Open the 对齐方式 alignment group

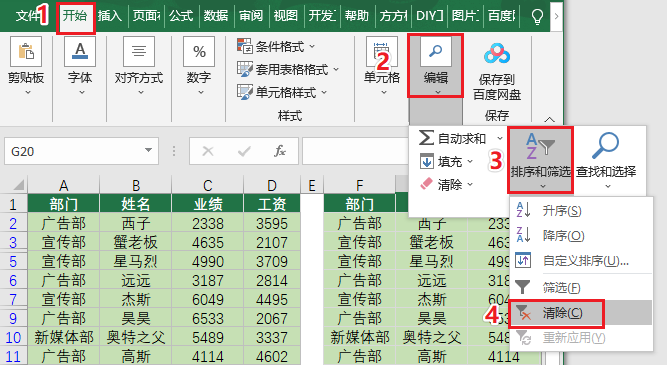pos(139,66)
